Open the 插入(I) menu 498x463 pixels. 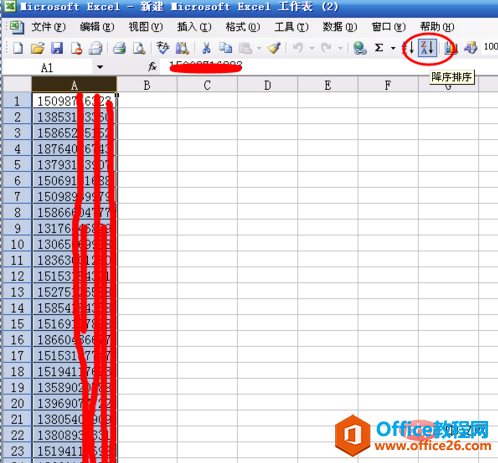coord(194,27)
